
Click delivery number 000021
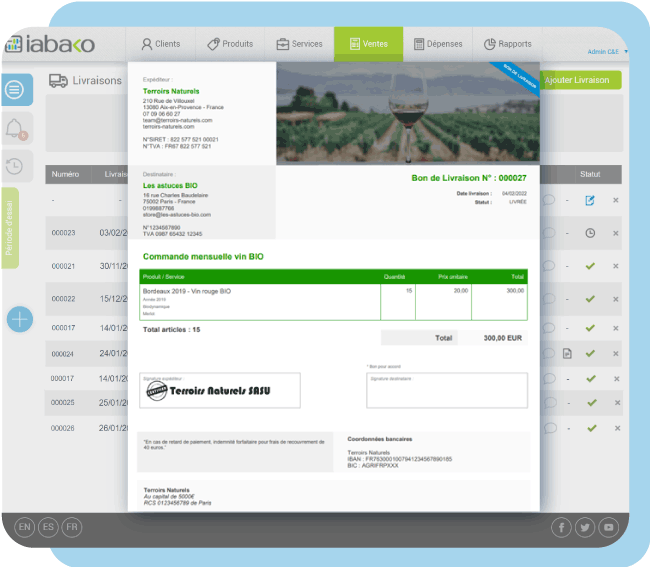click(x=63, y=266)
